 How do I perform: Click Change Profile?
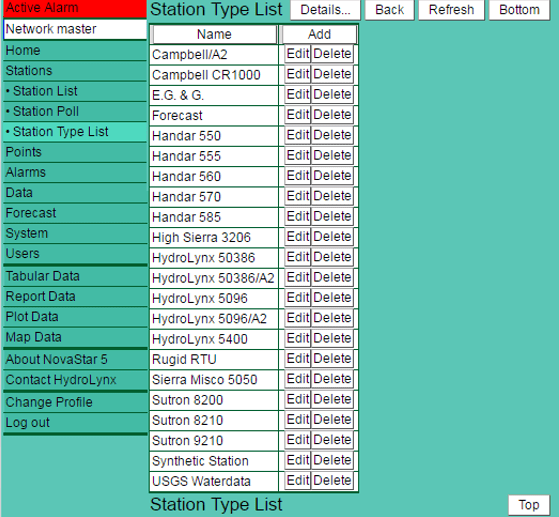[75, 402]
